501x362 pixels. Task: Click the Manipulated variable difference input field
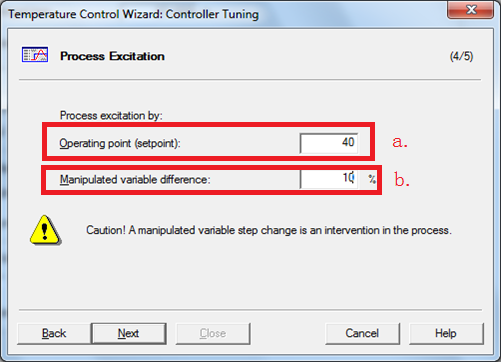click(x=329, y=179)
